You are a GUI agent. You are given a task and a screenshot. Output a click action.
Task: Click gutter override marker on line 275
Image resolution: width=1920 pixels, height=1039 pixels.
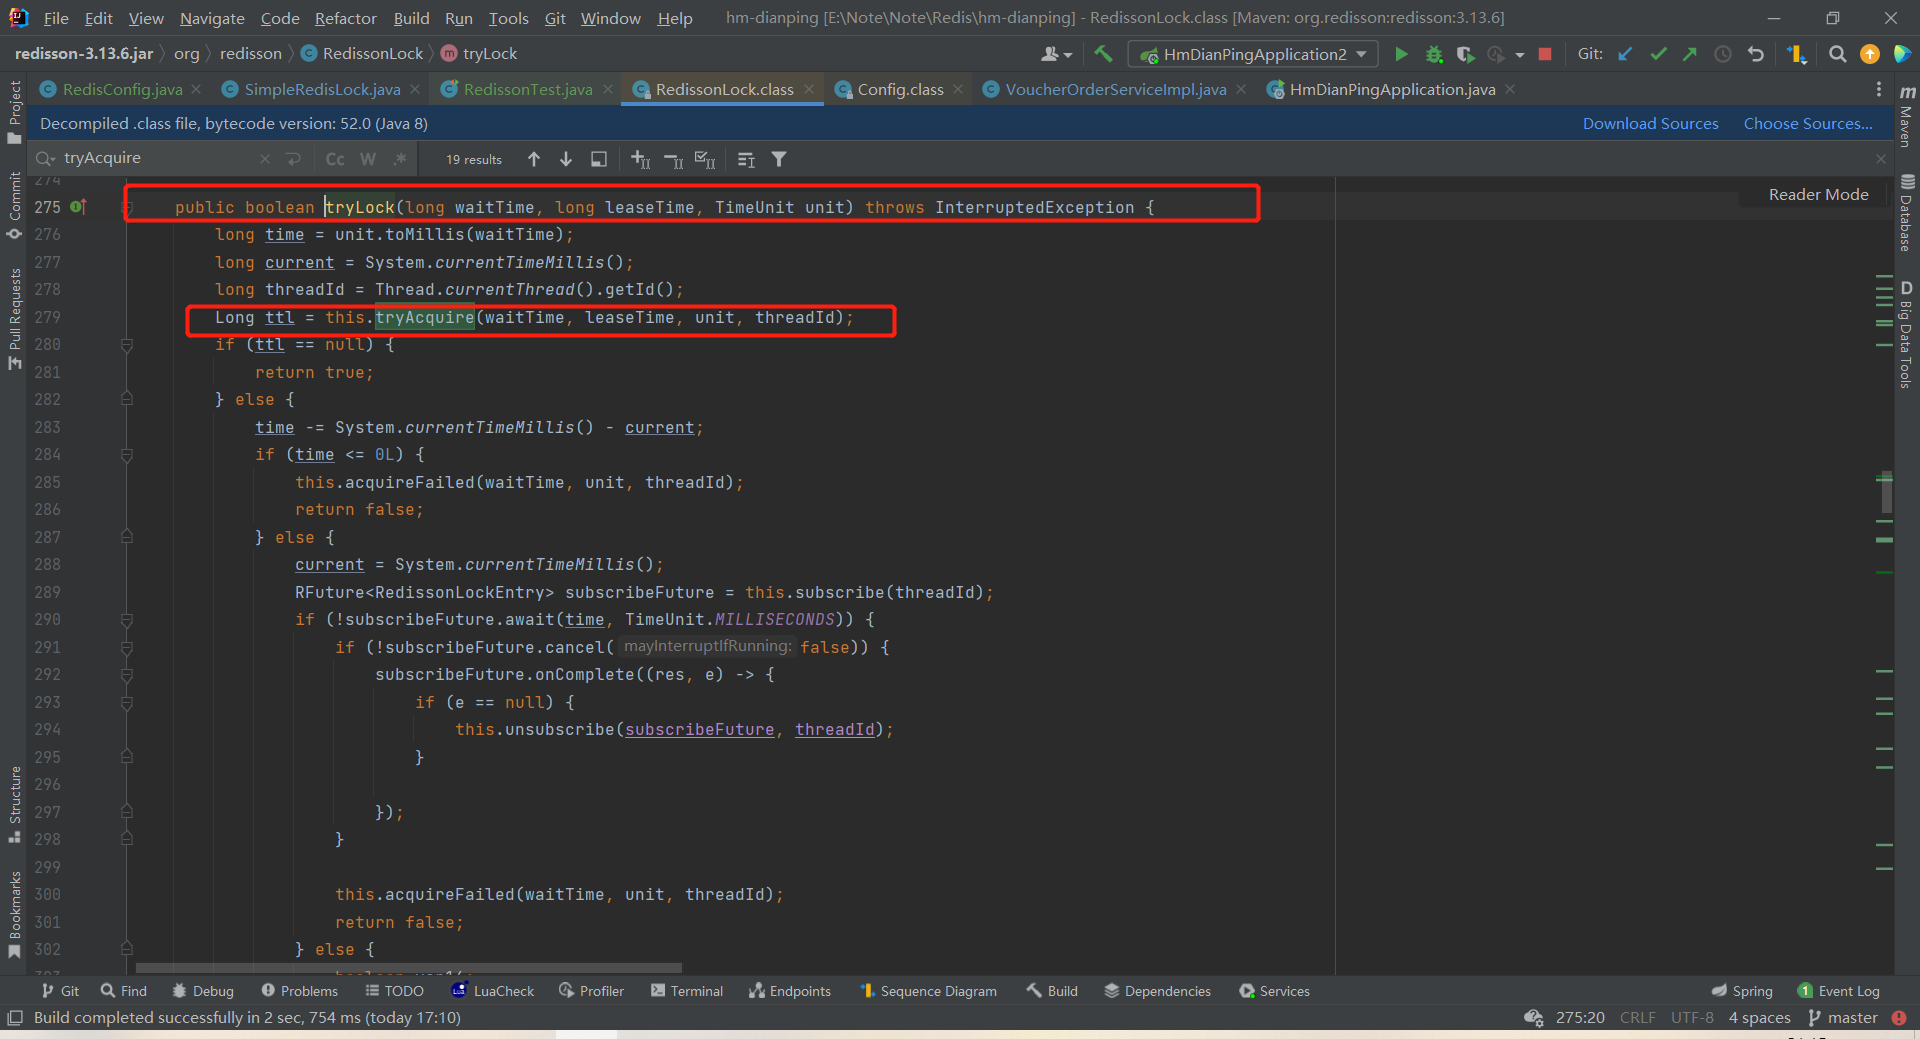coord(78,207)
